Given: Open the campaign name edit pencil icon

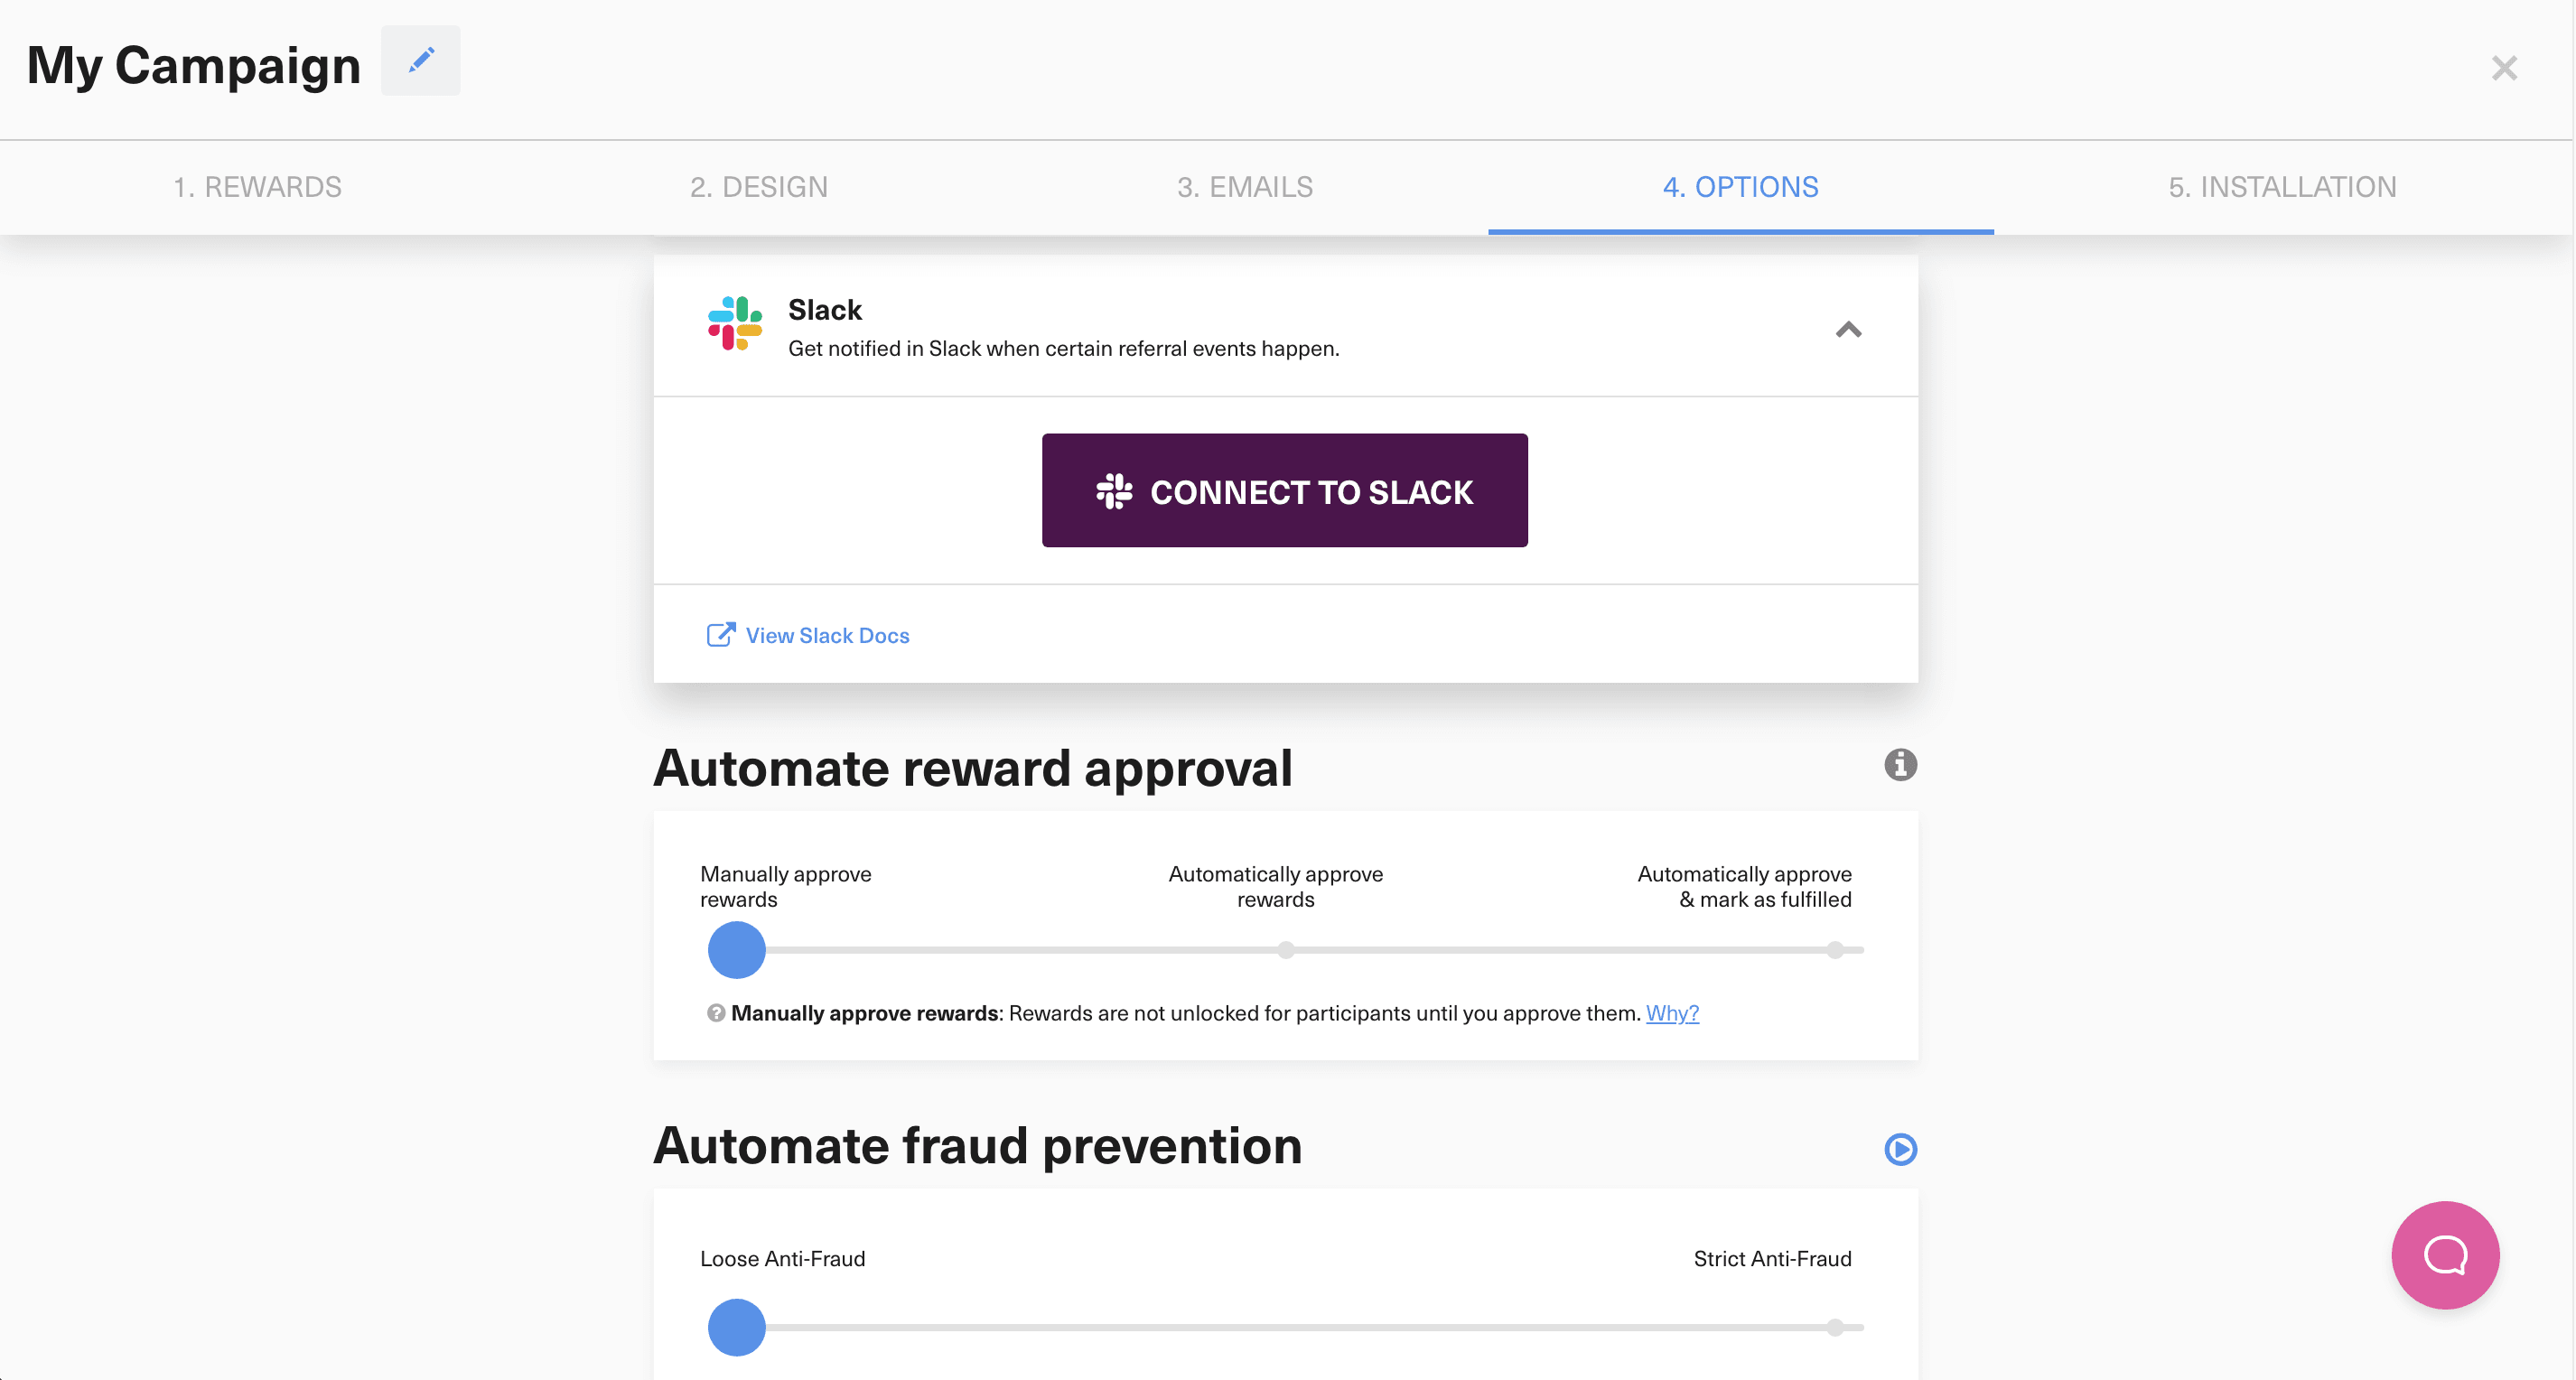Looking at the screenshot, I should 420,61.
